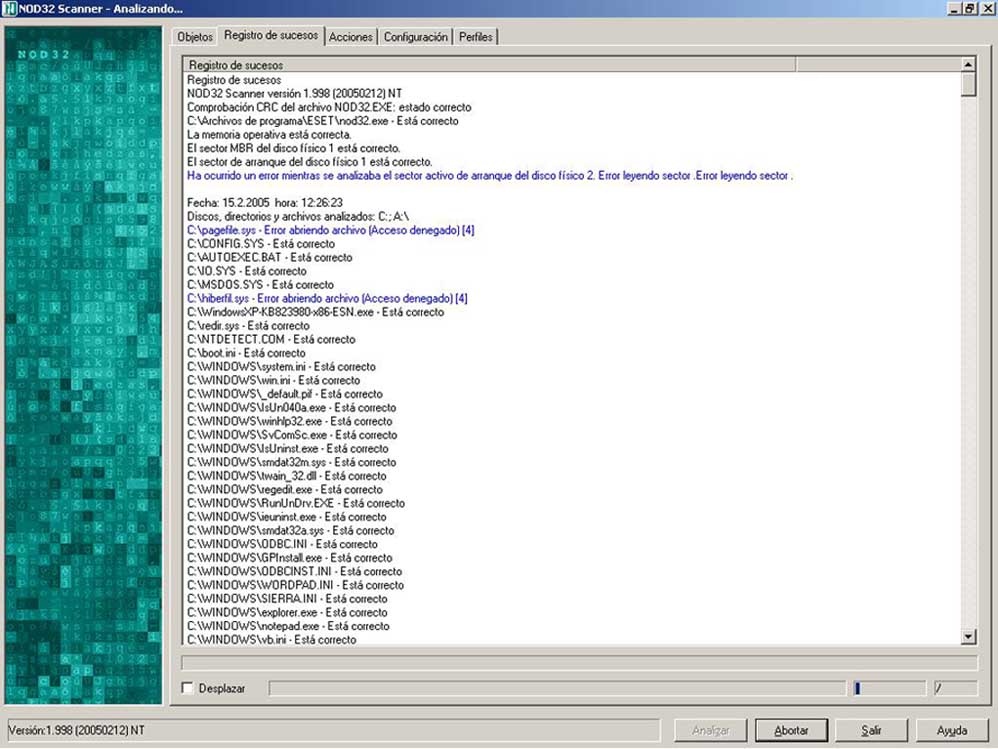Screen dimensions: 998x749
Task: Select the C:\WINDOWS\RunUnDrv.EXE log entry
Action: (x=296, y=503)
